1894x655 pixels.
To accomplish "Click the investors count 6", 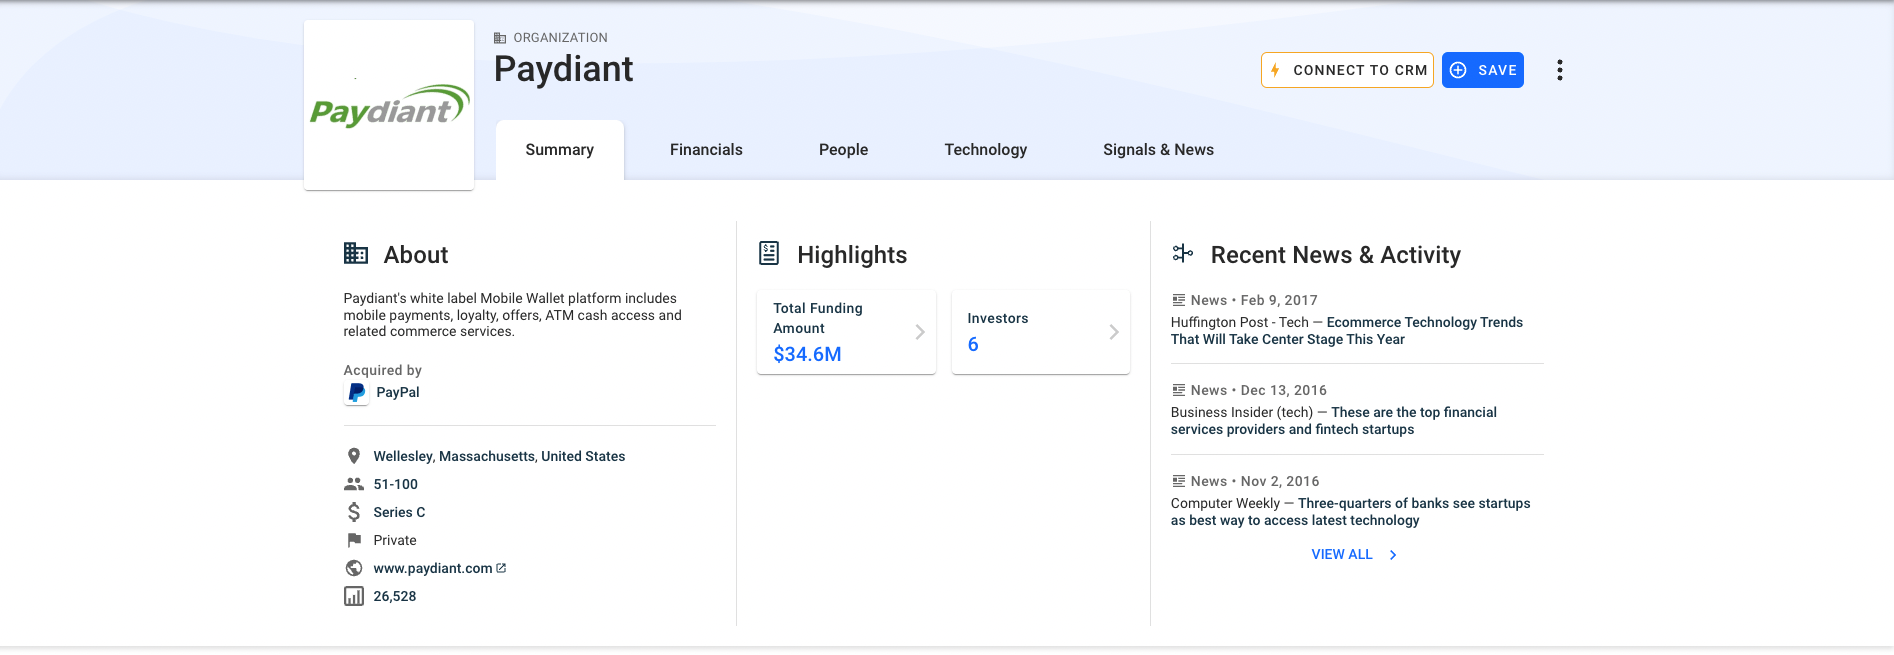I will coord(973,344).
